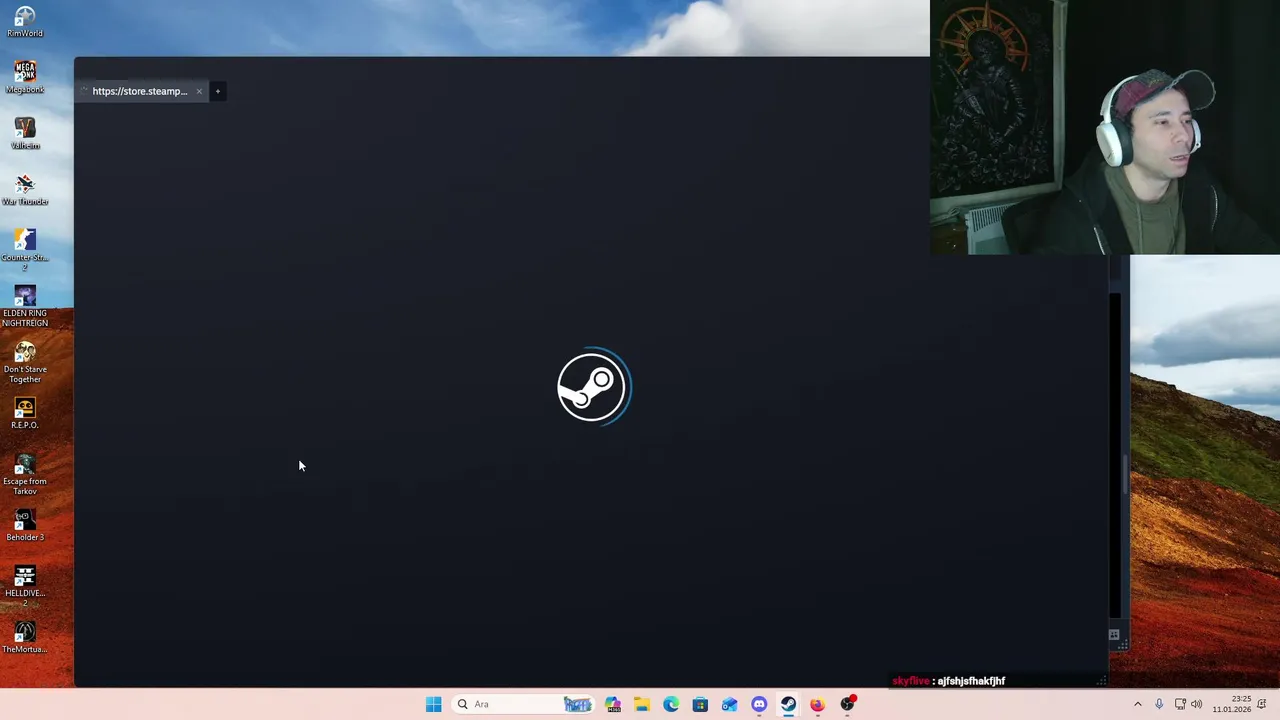Open the Windows Start menu
Screen dimensions: 1280x720
(433, 704)
